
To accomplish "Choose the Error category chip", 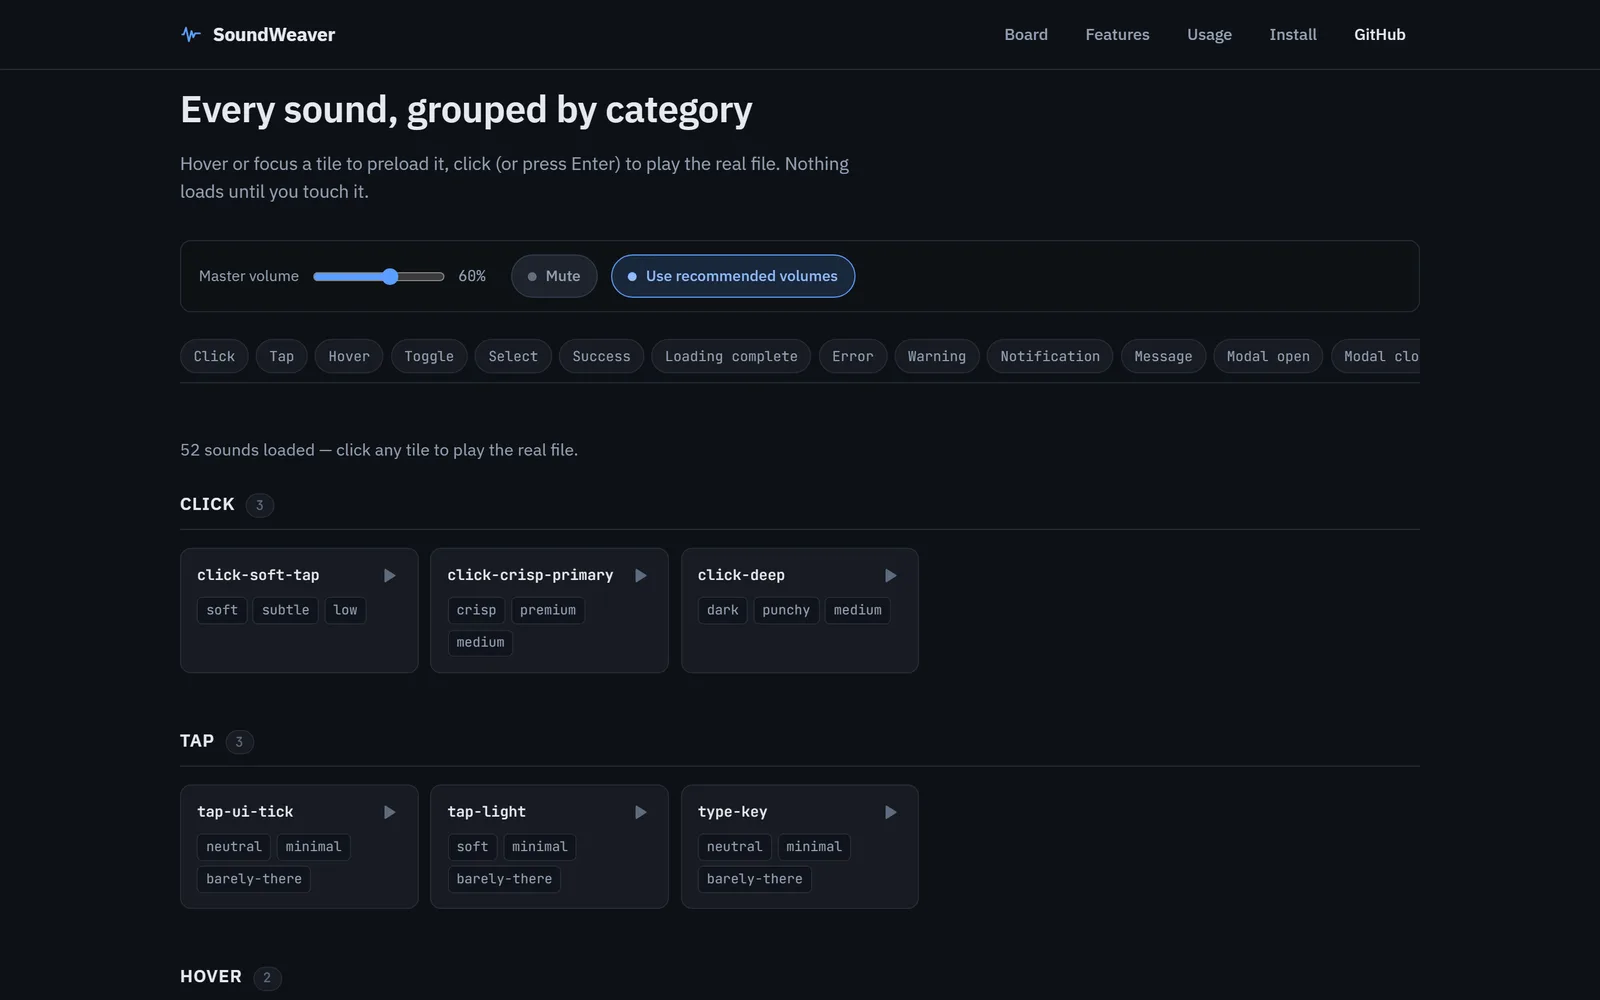I will coord(853,357).
